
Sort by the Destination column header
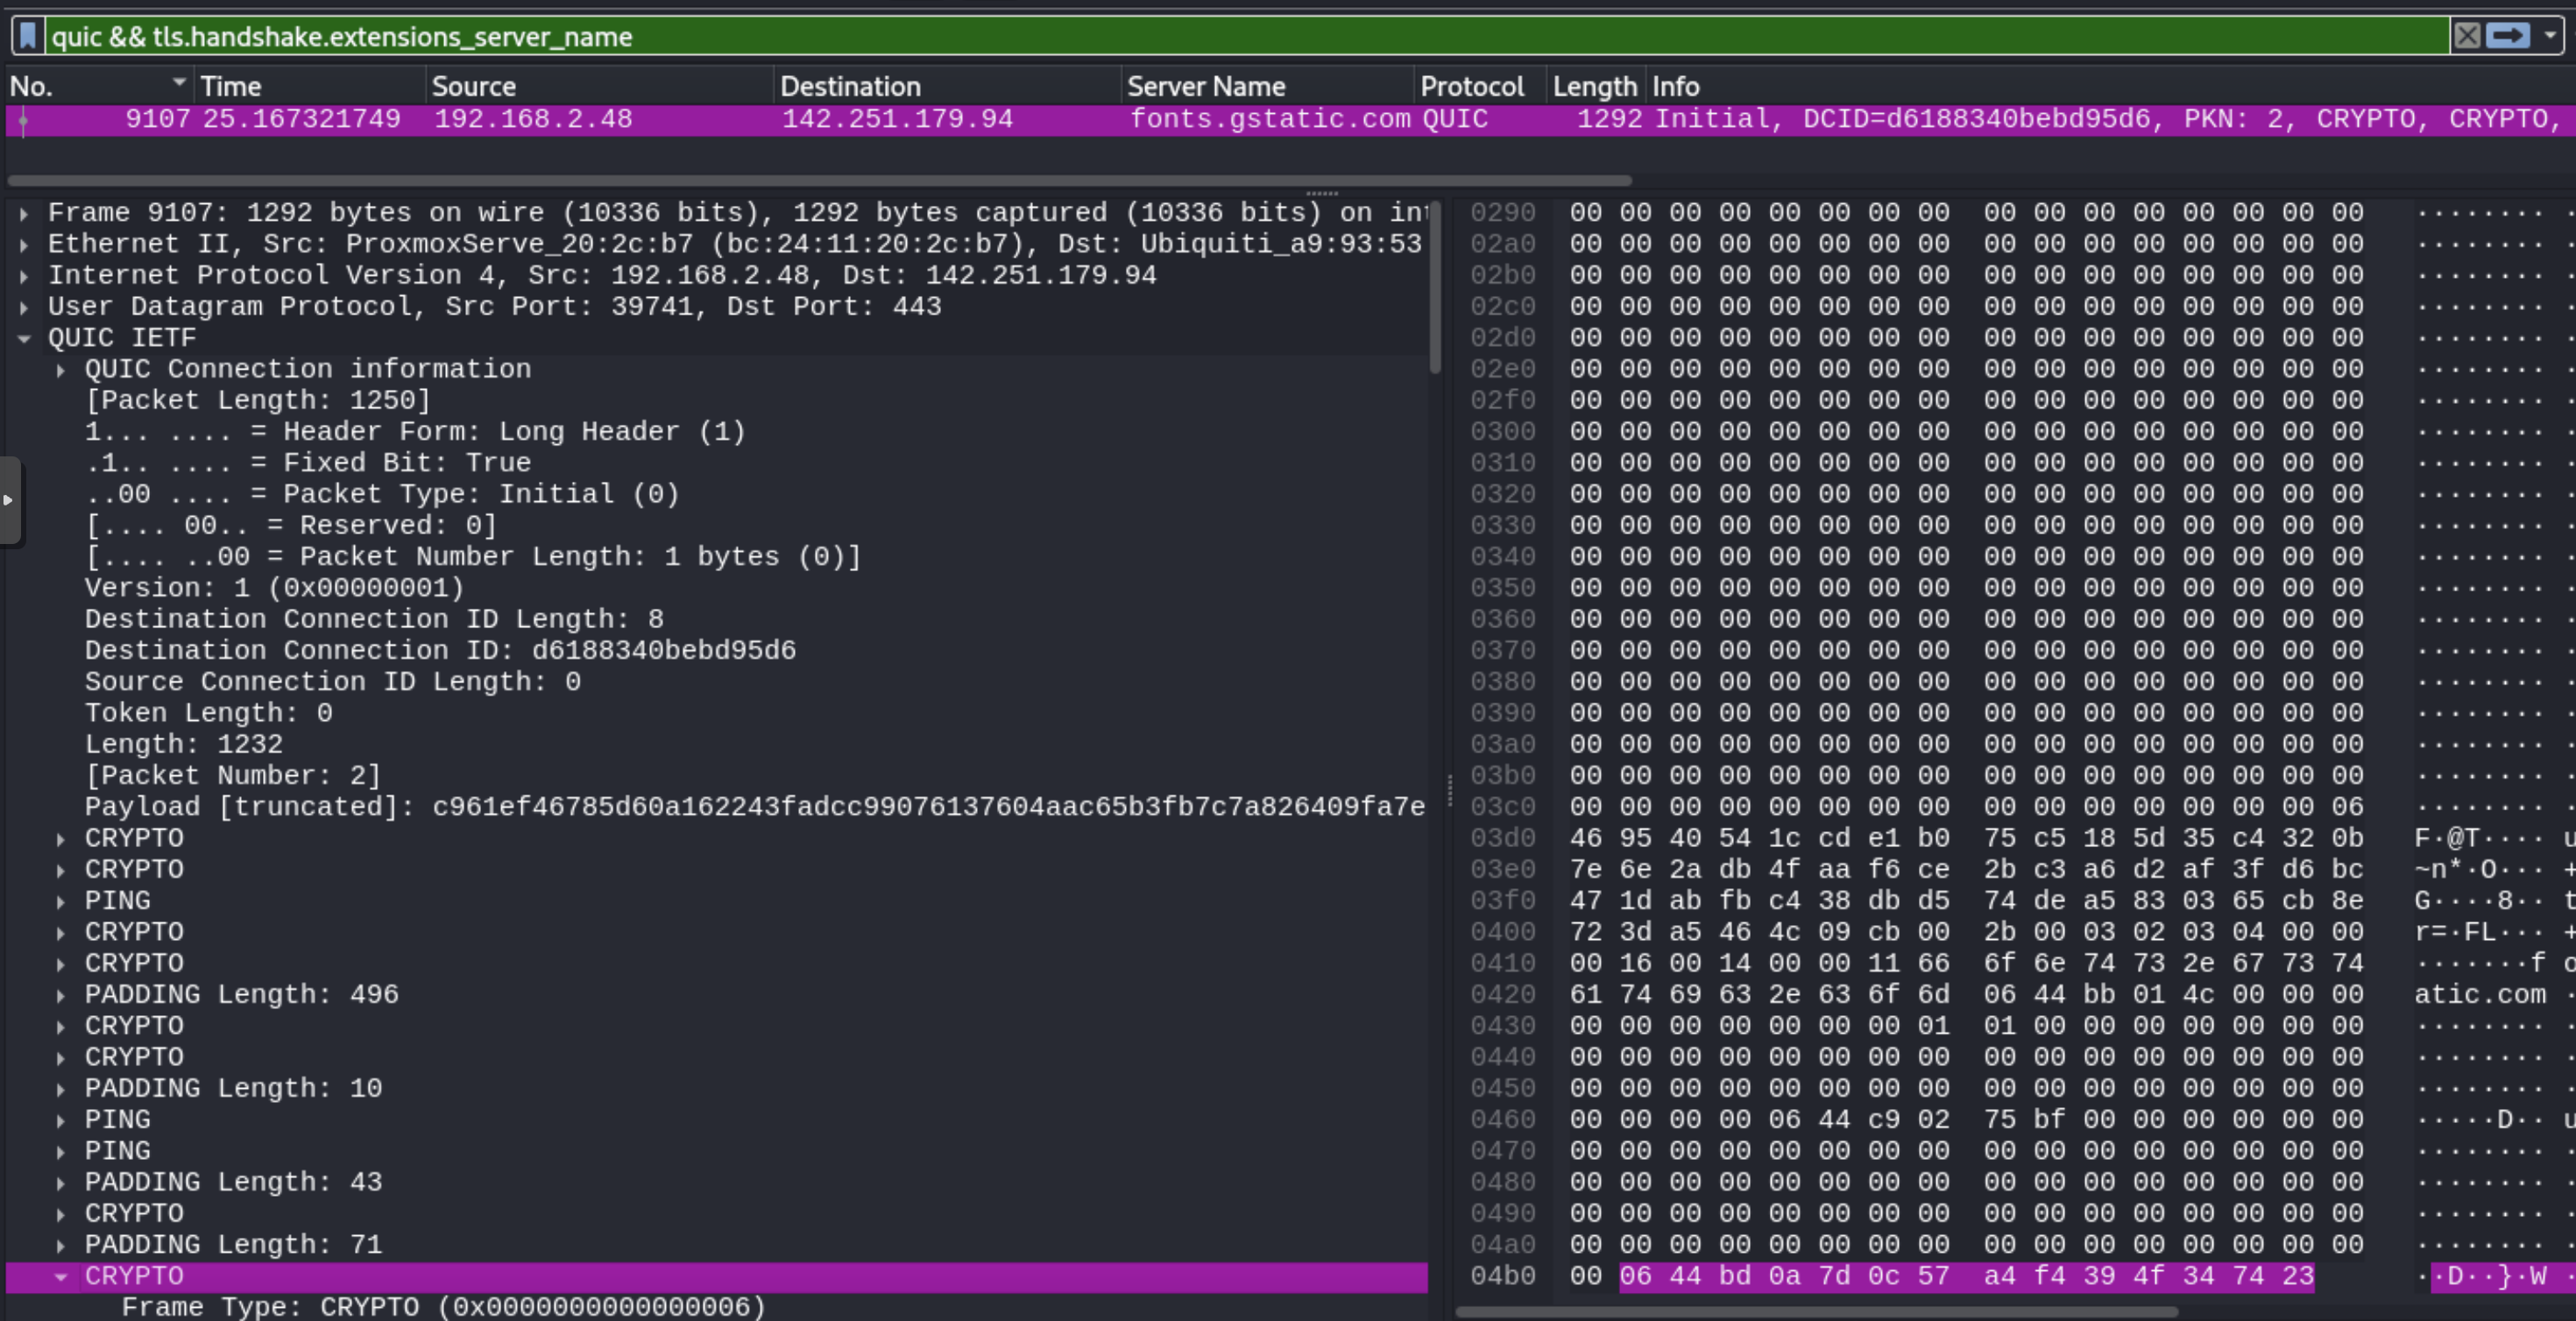click(948, 86)
